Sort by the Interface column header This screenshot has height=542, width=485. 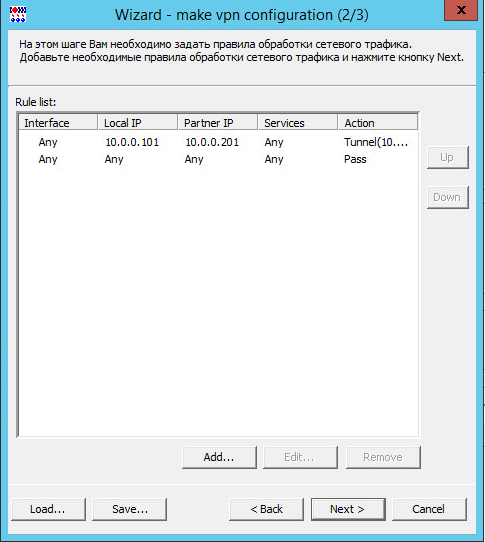point(58,123)
